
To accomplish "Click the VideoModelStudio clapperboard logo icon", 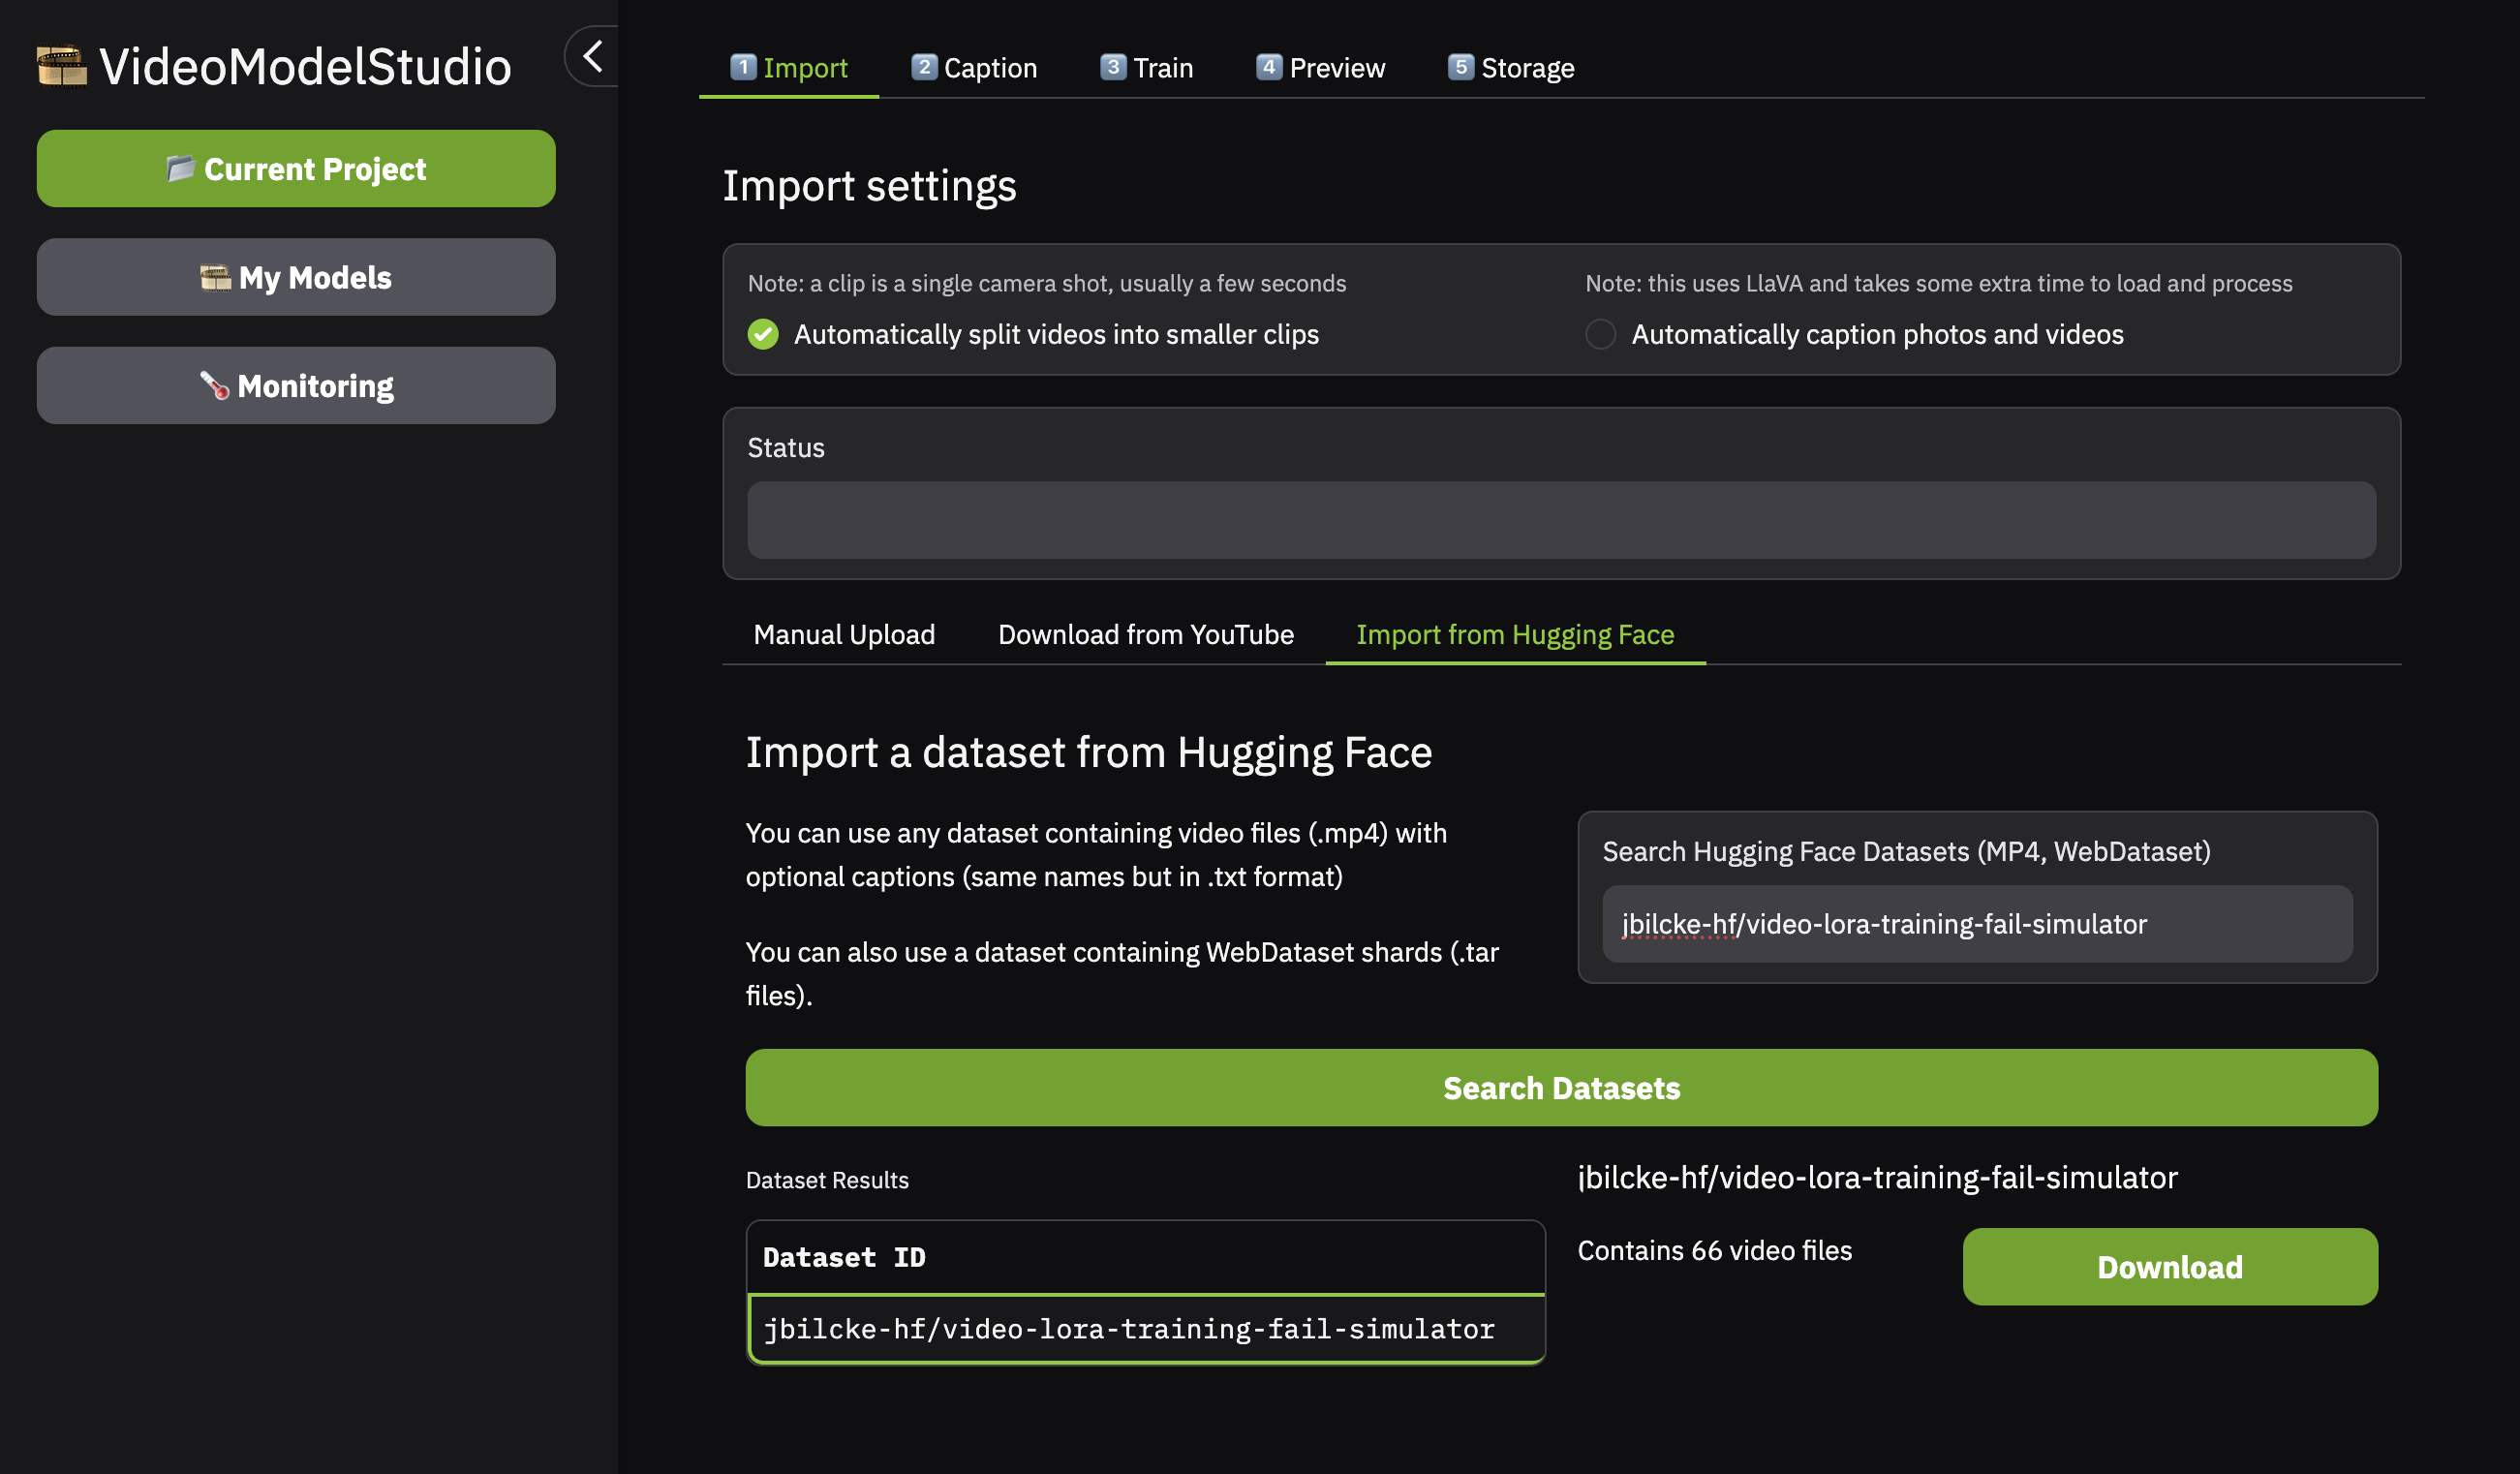I will pyautogui.click(x=62, y=67).
